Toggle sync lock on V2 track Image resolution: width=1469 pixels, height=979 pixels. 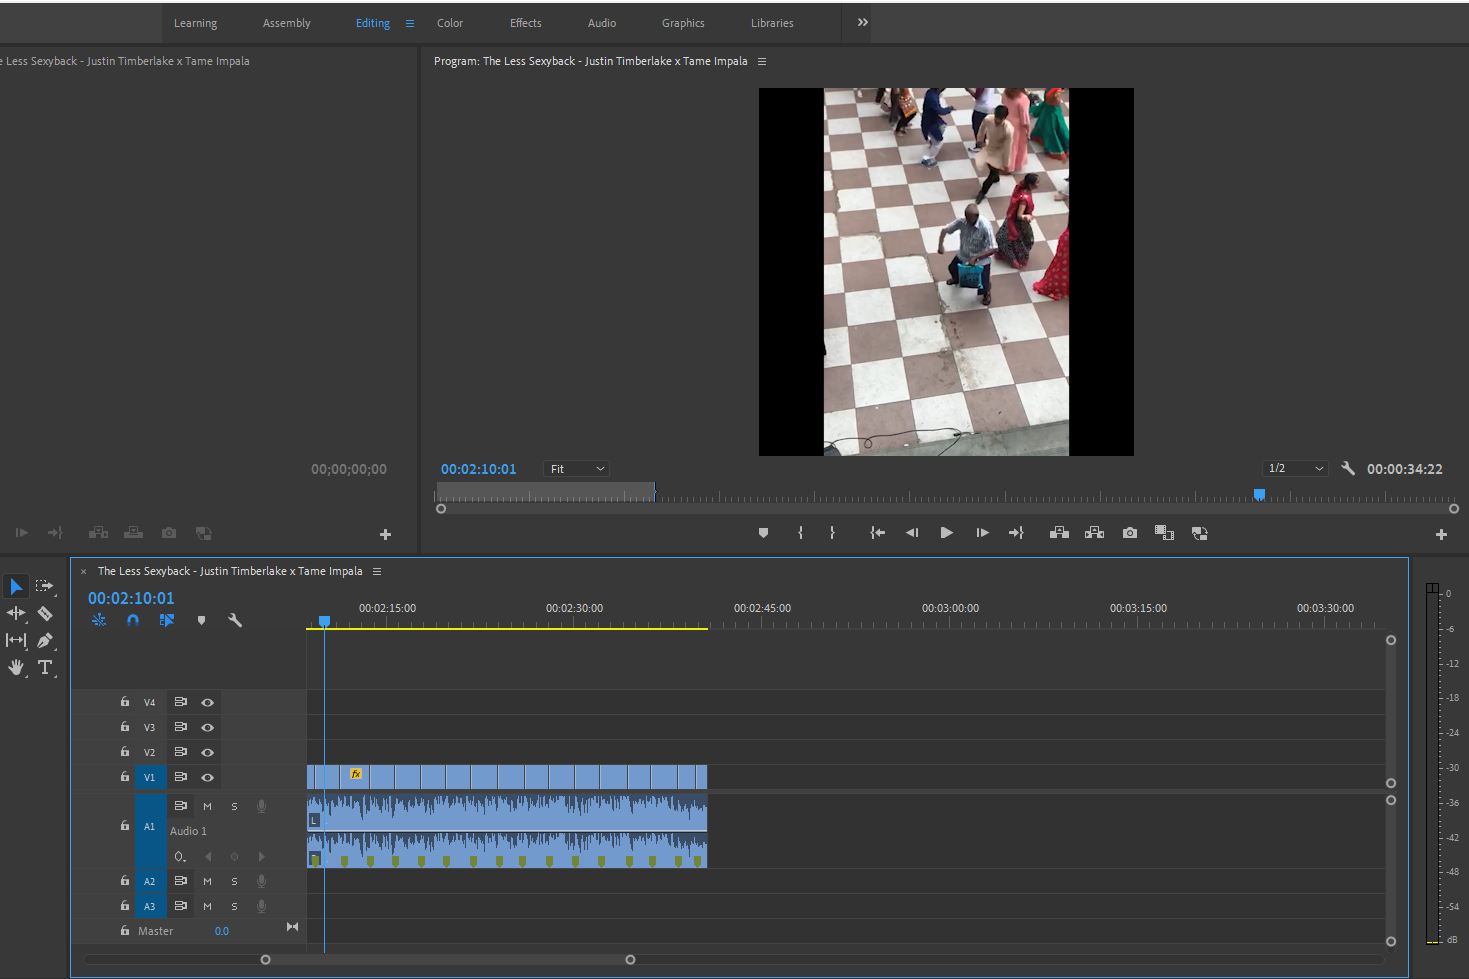pyautogui.click(x=181, y=752)
